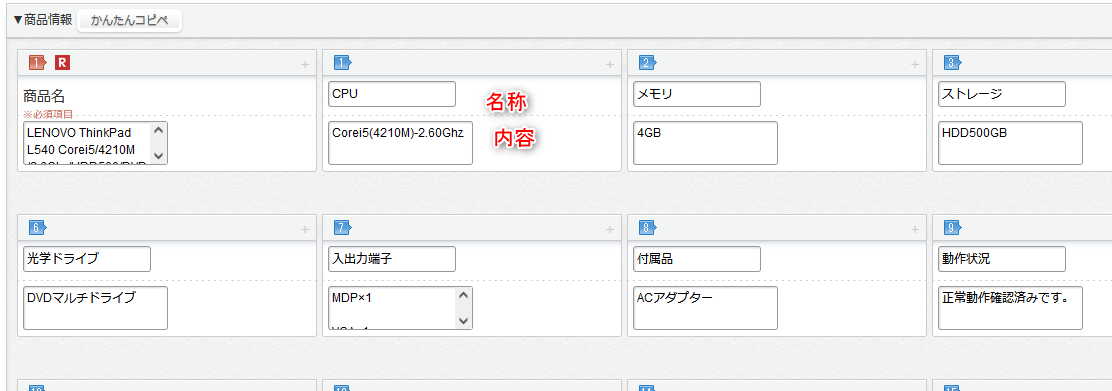1112x391 pixels.
Task: Collapse the ▼商品情報 section header
Action: click(43, 20)
